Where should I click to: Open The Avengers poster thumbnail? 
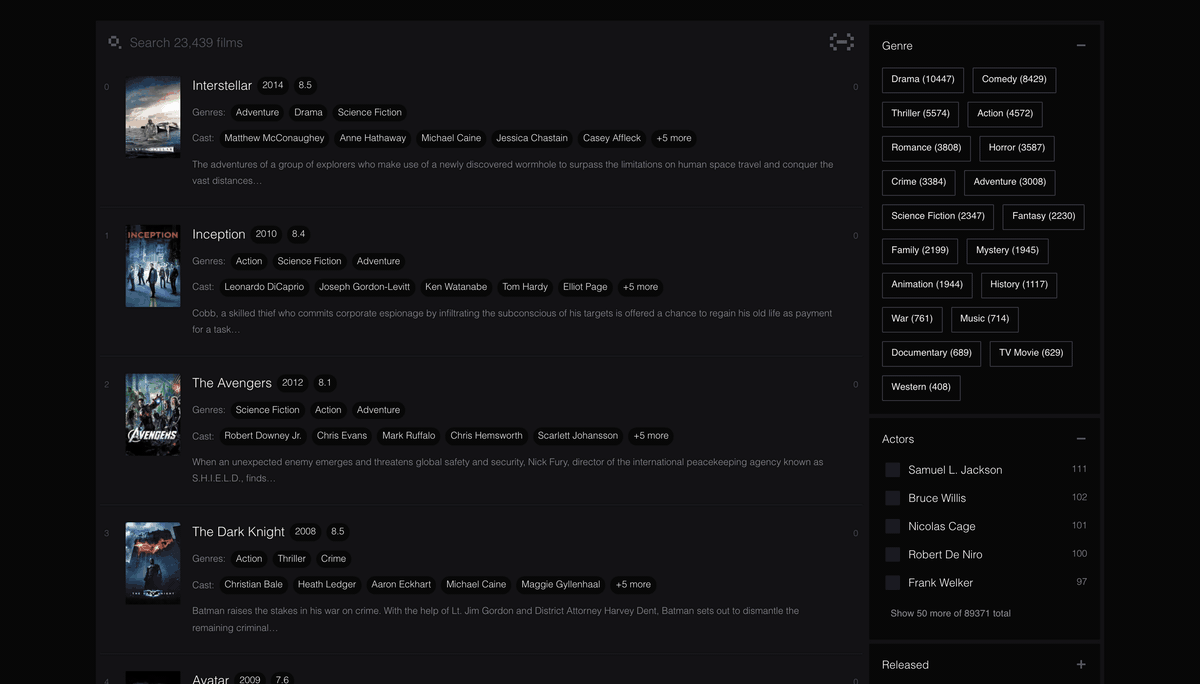(x=153, y=415)
